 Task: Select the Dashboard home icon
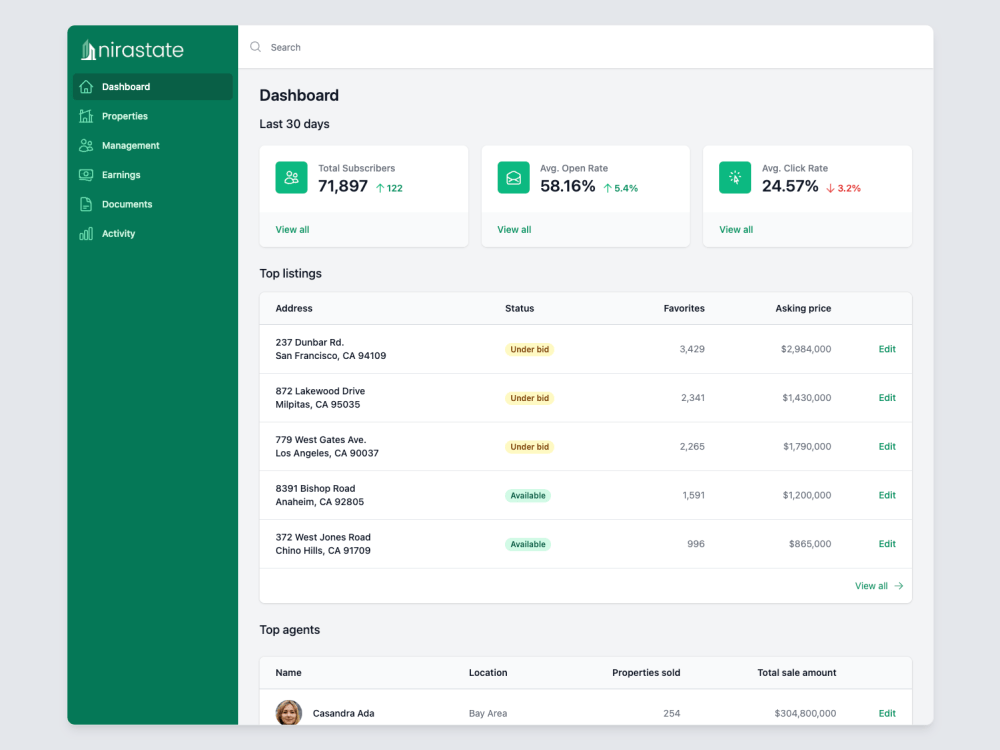click(x=86, y=87)
